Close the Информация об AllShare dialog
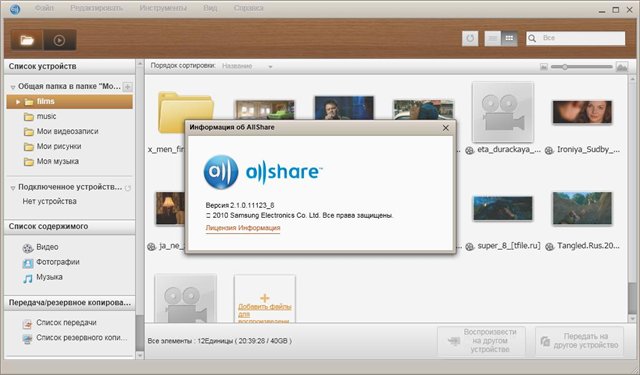Screen dimensions: 640x375 click(446, 128)
